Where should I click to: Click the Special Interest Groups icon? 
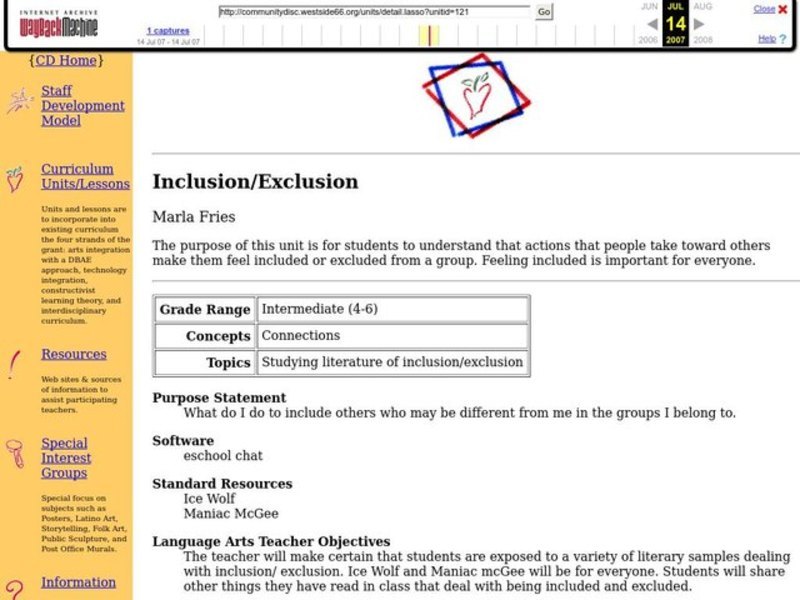(x=15, y=454)
